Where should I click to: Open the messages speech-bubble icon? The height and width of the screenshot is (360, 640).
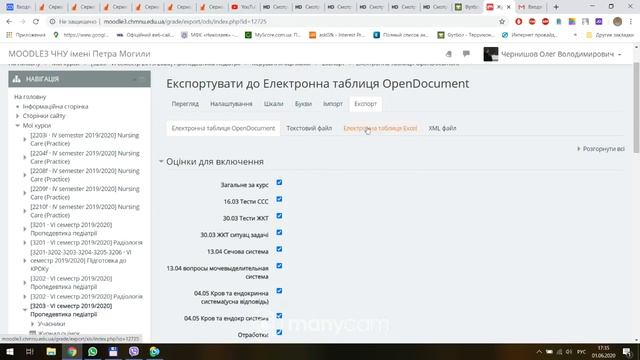pos(466,53)
